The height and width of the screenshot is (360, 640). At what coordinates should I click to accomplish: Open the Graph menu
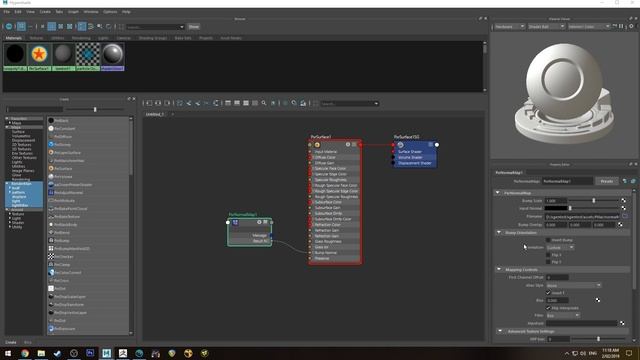coord(73,12)
